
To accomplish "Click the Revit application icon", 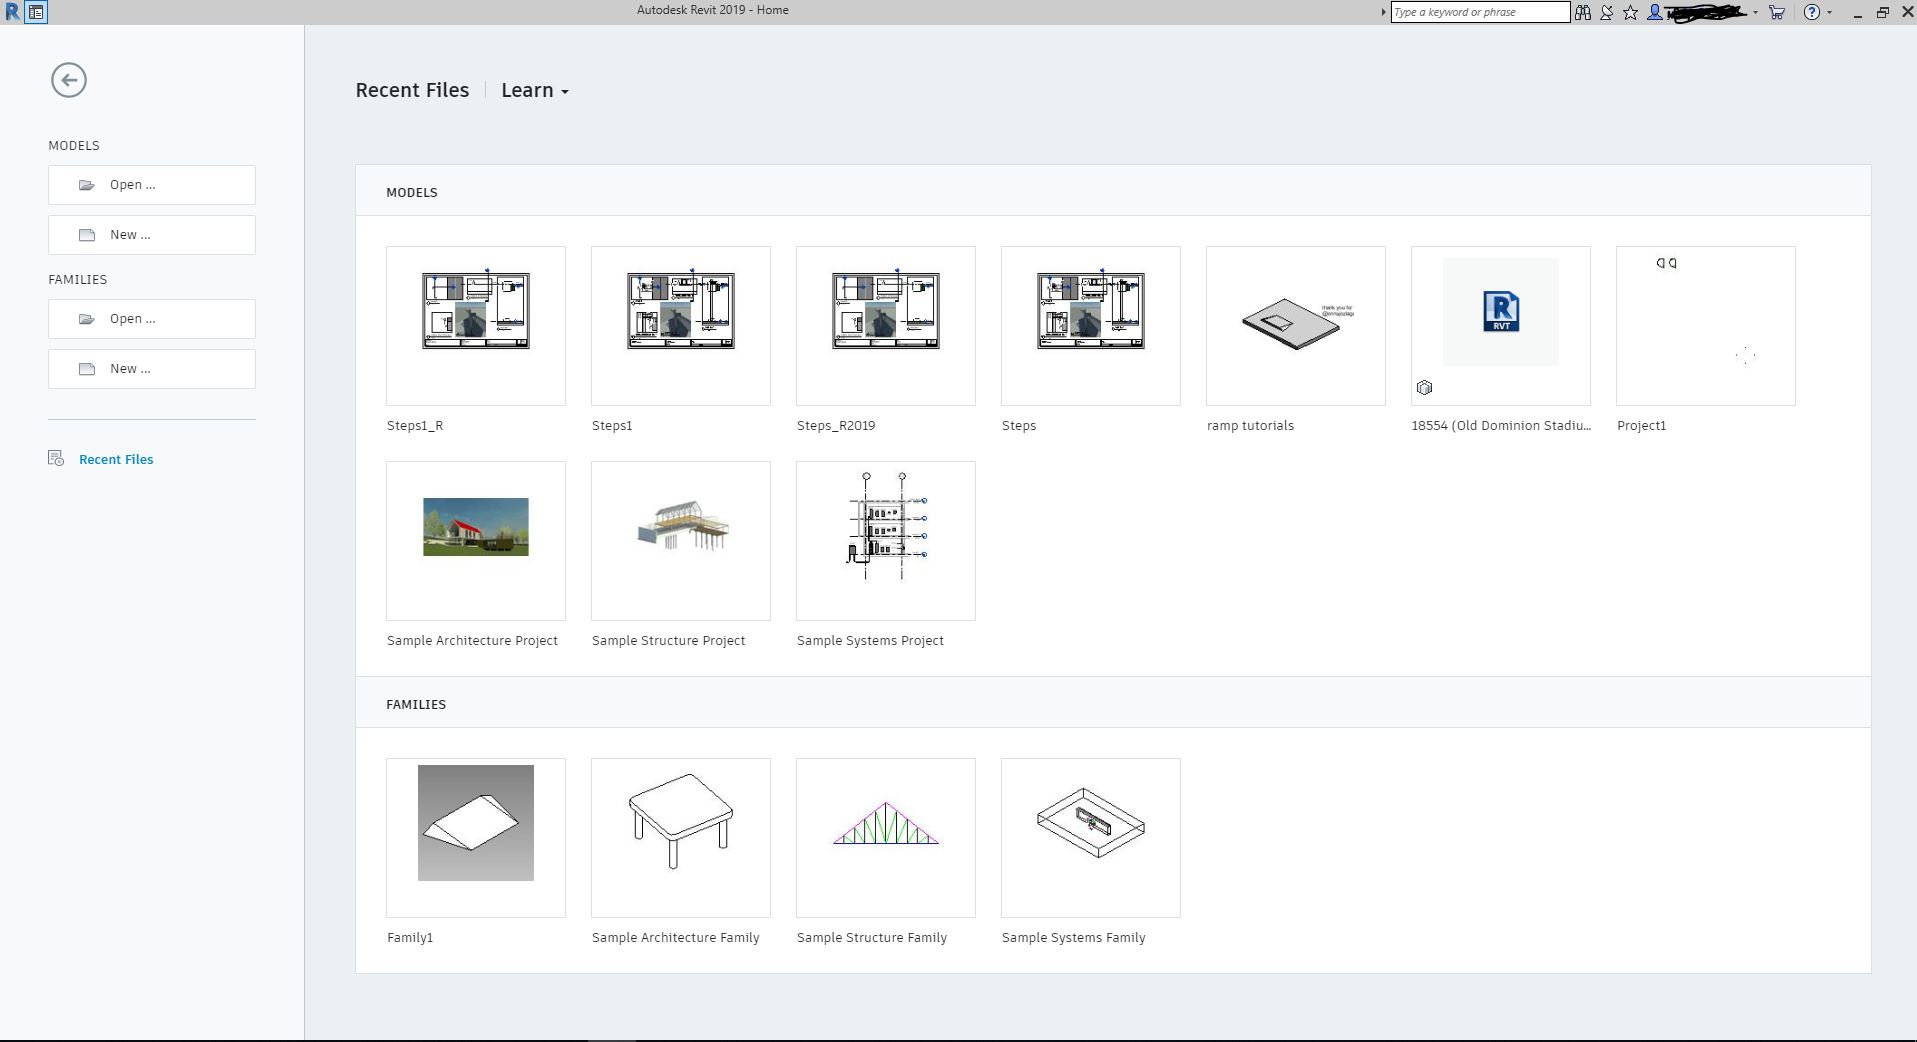I will point(11,11).
